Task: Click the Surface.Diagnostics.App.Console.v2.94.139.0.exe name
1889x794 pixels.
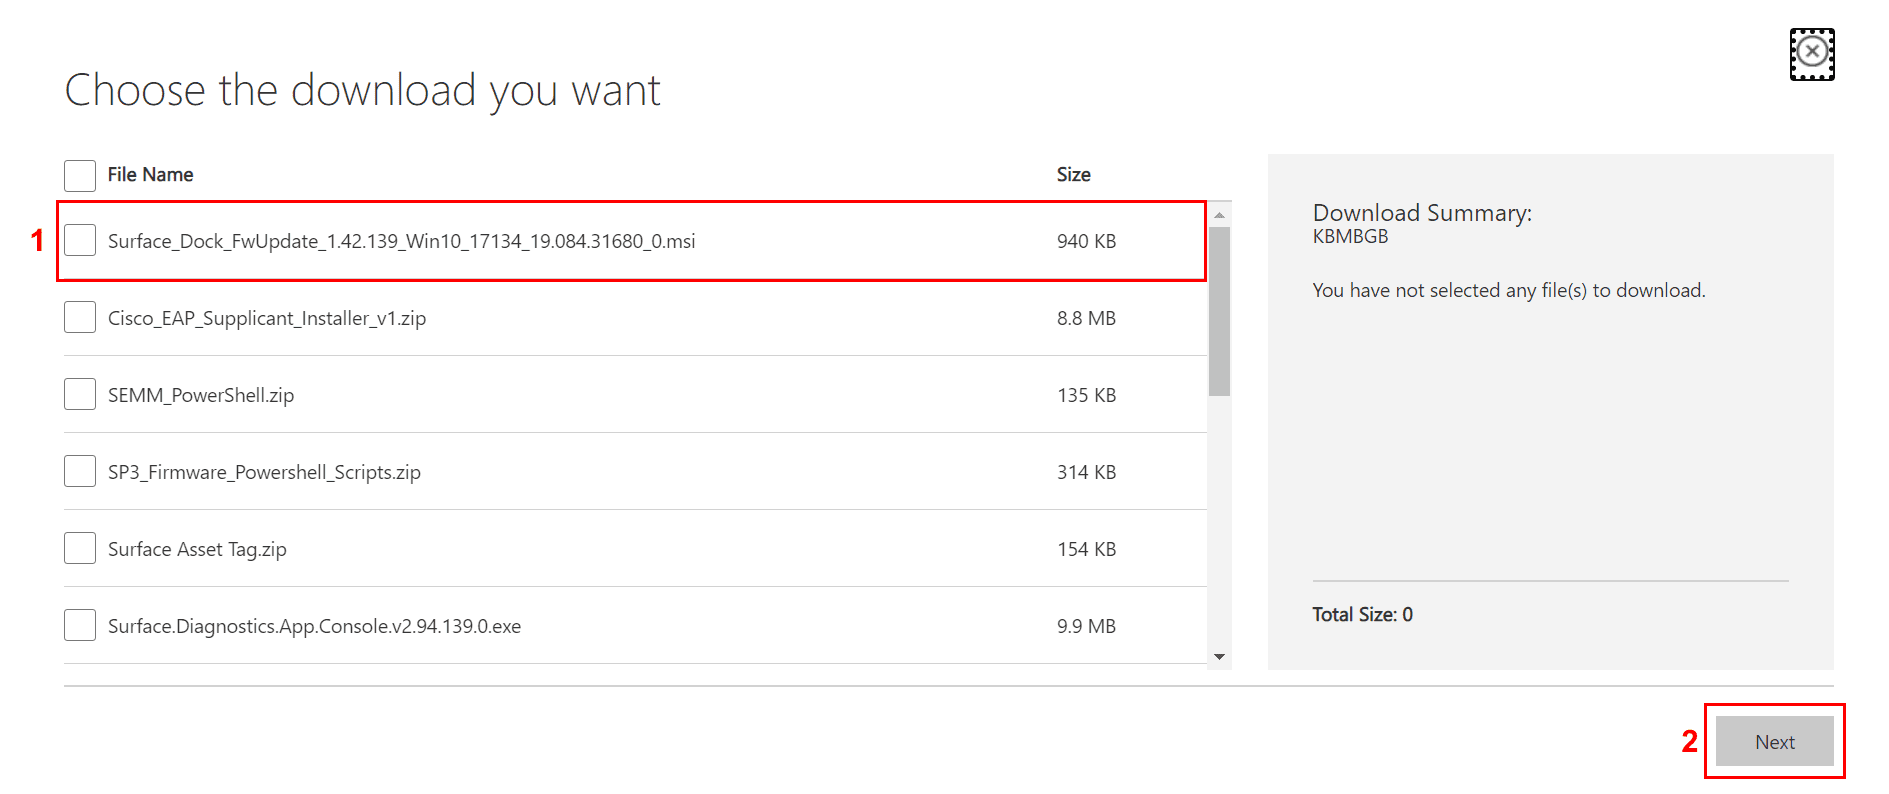Action: (x=314, y=626)
